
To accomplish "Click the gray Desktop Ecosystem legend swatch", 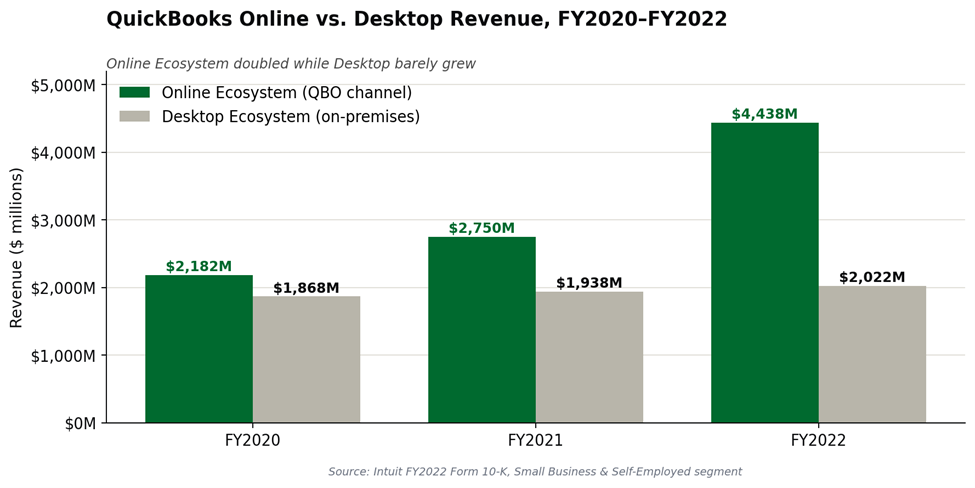I will 135,116.
